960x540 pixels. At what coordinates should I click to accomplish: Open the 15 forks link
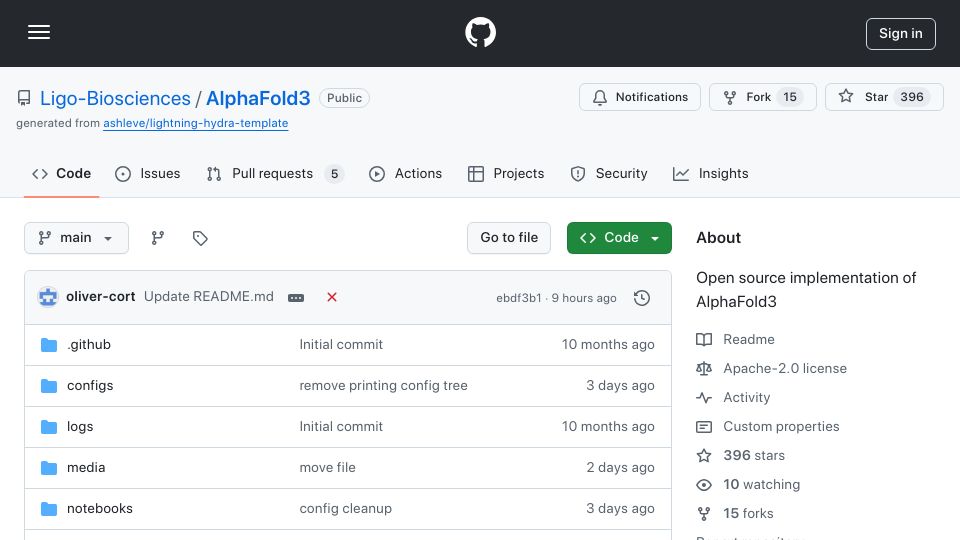pos(735,514)
